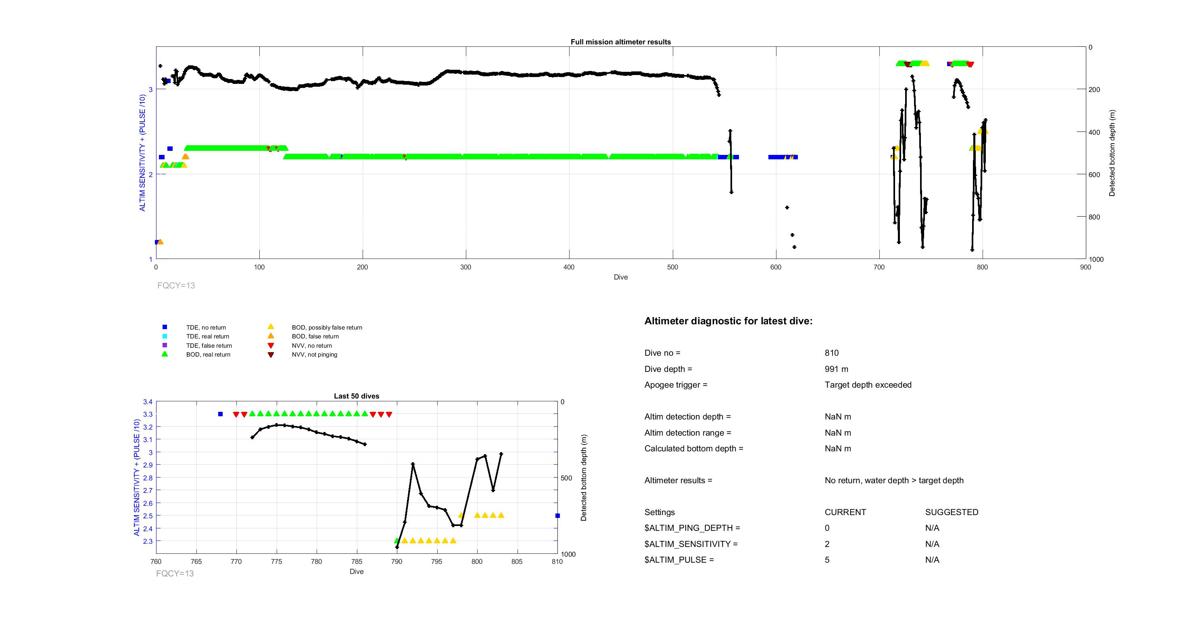Select 'No return, water depth > target depth' text
Viewport: 1200px width, 622px height.
click(894, 481)
